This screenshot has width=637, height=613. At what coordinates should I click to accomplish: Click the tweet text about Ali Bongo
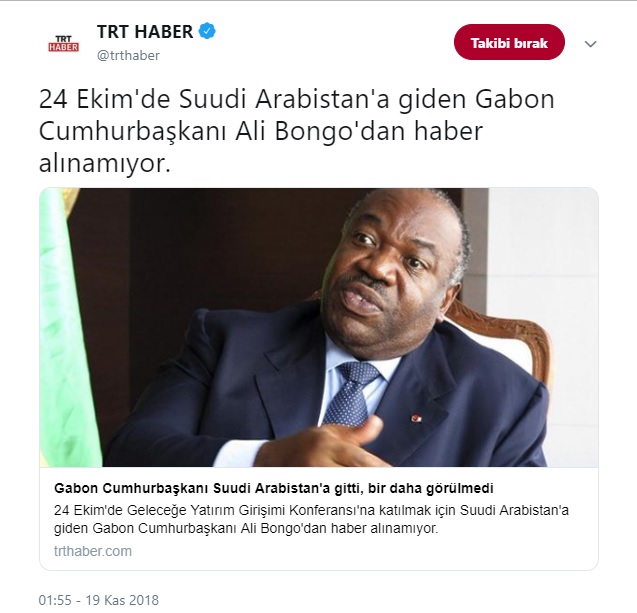[297, 132]
